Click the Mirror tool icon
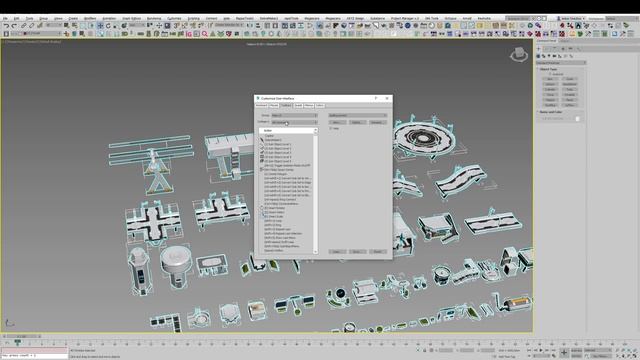 point(251,26)
